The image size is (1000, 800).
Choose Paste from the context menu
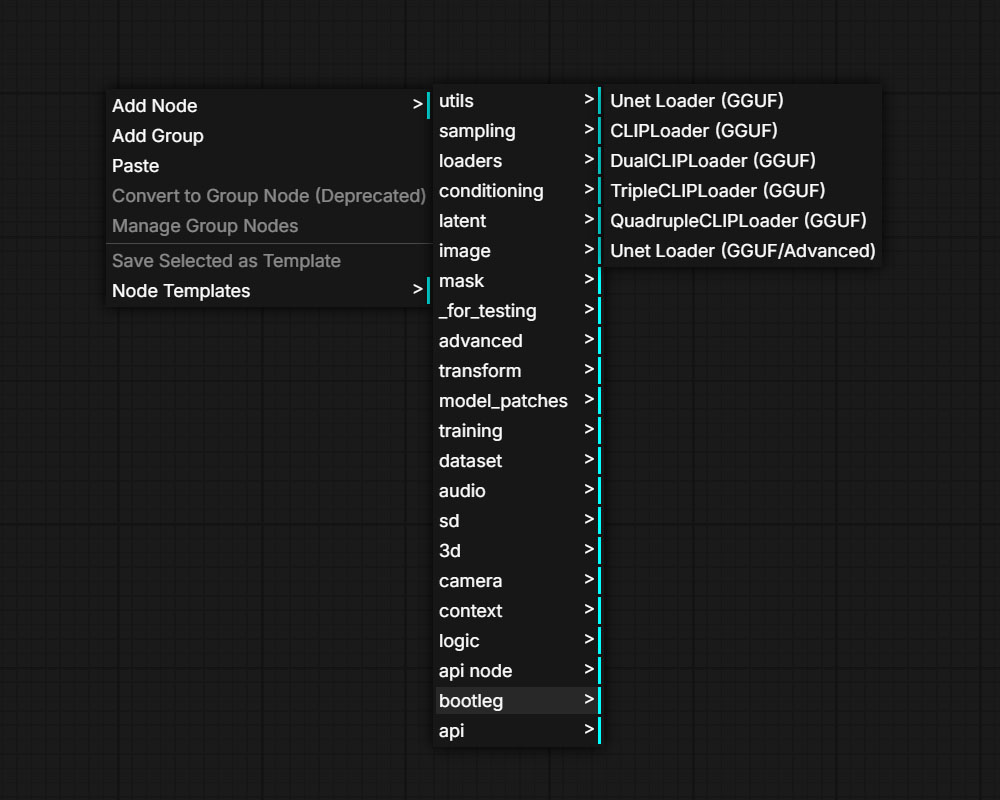tap(136, 166)
